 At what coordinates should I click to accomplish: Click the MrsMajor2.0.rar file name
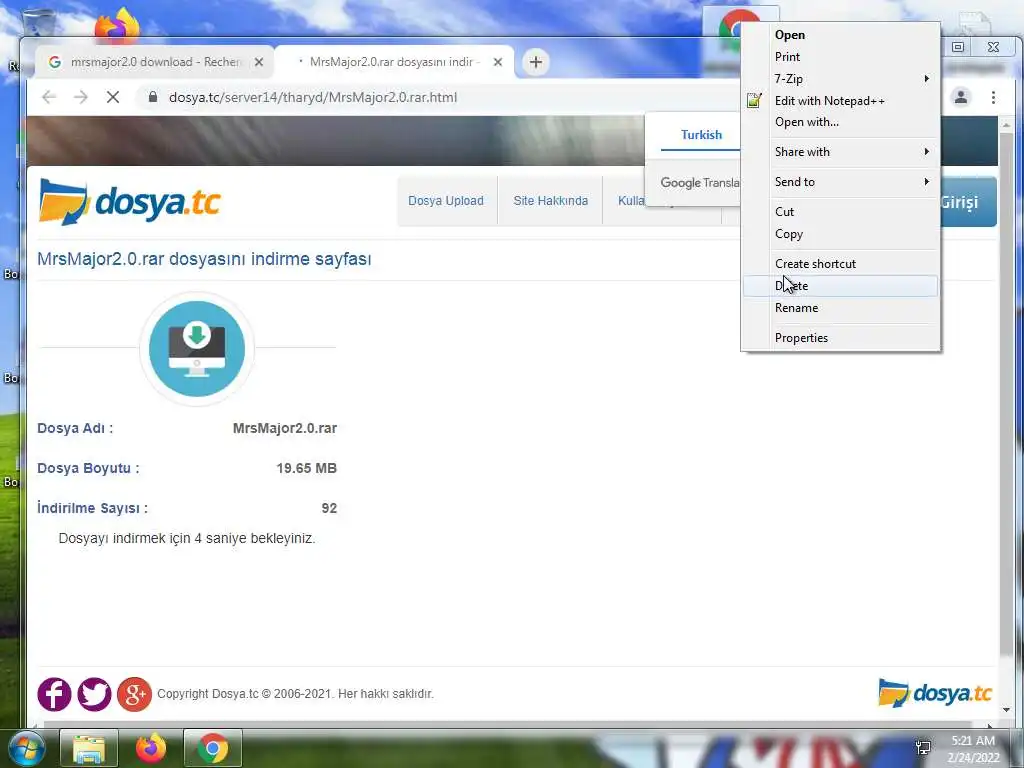pos(285,428)
